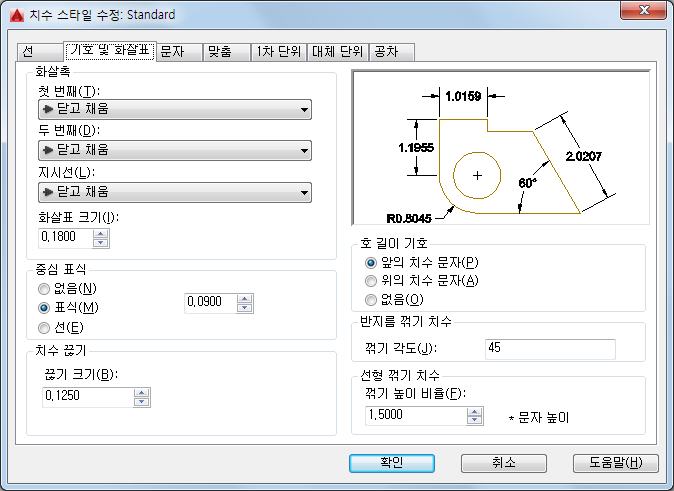Click the AutoCAD logo icon in title bar

pos(17,15)
